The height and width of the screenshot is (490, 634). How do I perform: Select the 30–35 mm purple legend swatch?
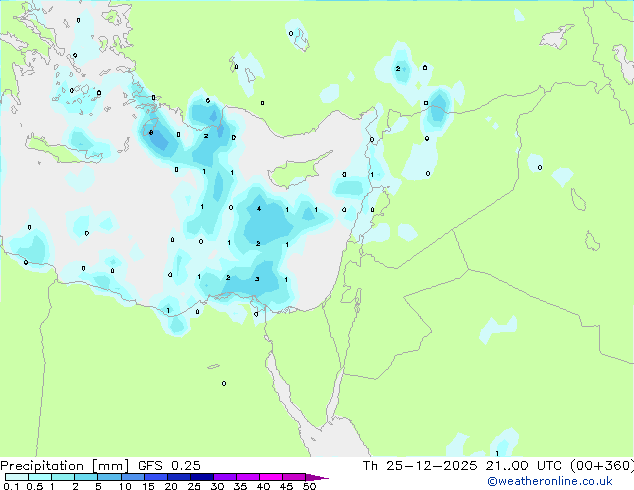224,477
